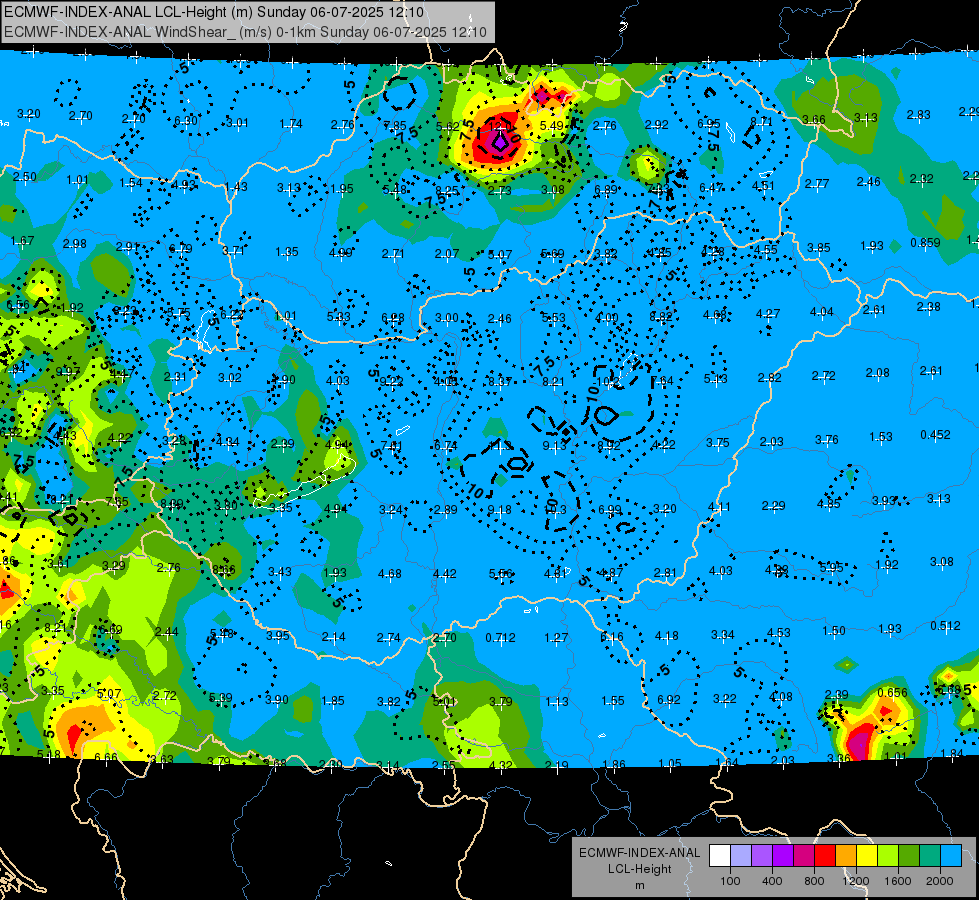Click the grid value 2.83
The image size is (979, 900).
click(918, 115)
